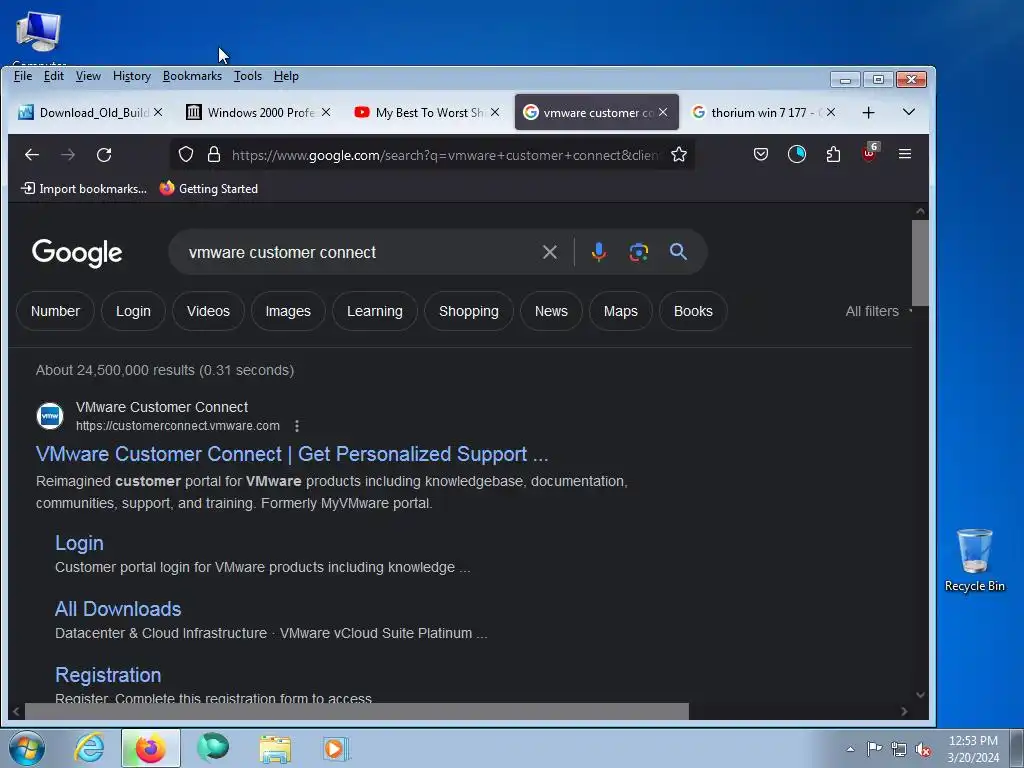Filter results by Login chip
The width and height of the screenshot is (1024, 768).
point(133,312)
